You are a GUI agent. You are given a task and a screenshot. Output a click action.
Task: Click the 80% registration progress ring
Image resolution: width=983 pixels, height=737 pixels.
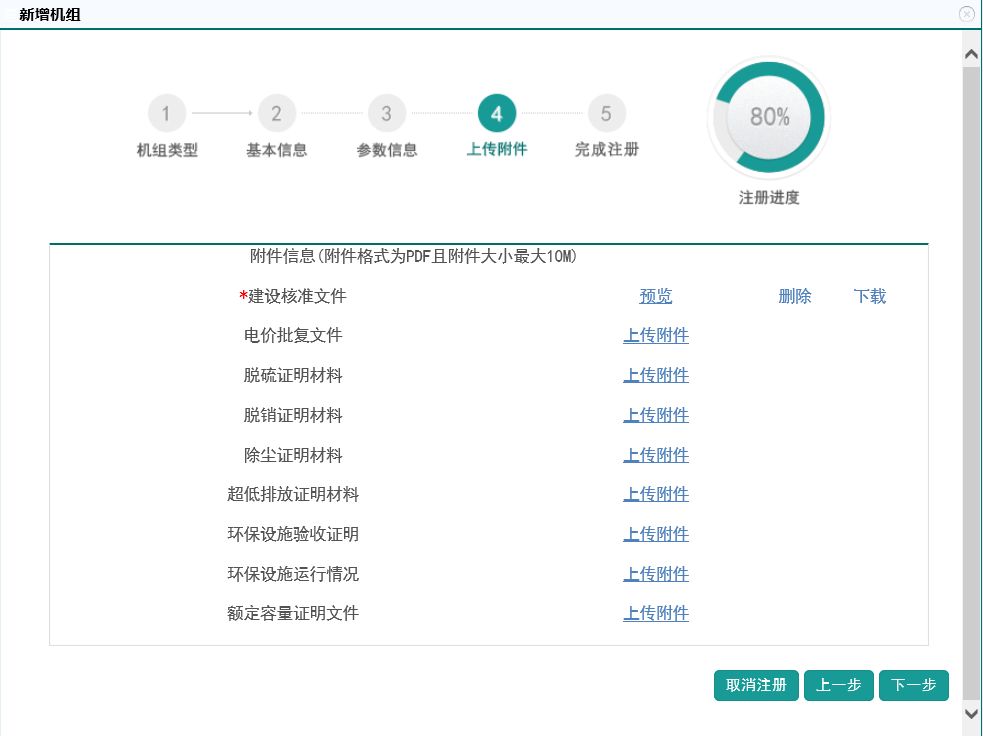[769, 117]
